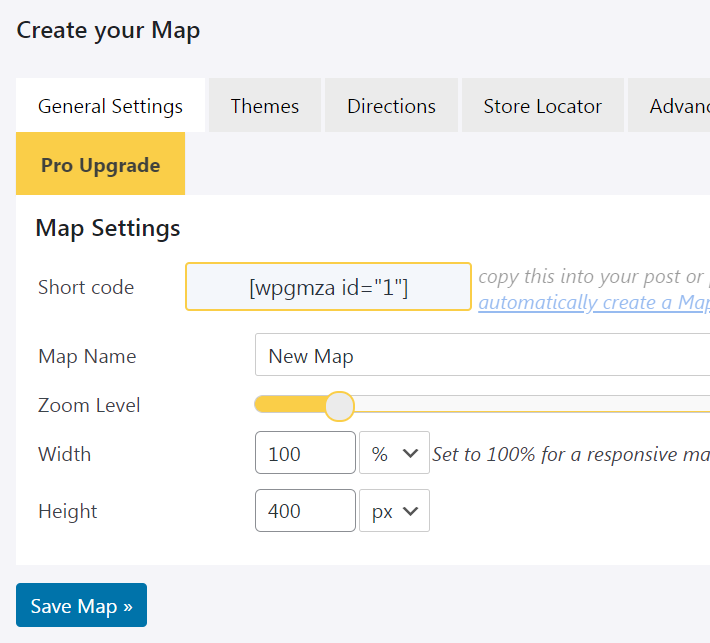Click the Save Map button
The height and width of the screenshot is (643, 710).
click(82, 605)
